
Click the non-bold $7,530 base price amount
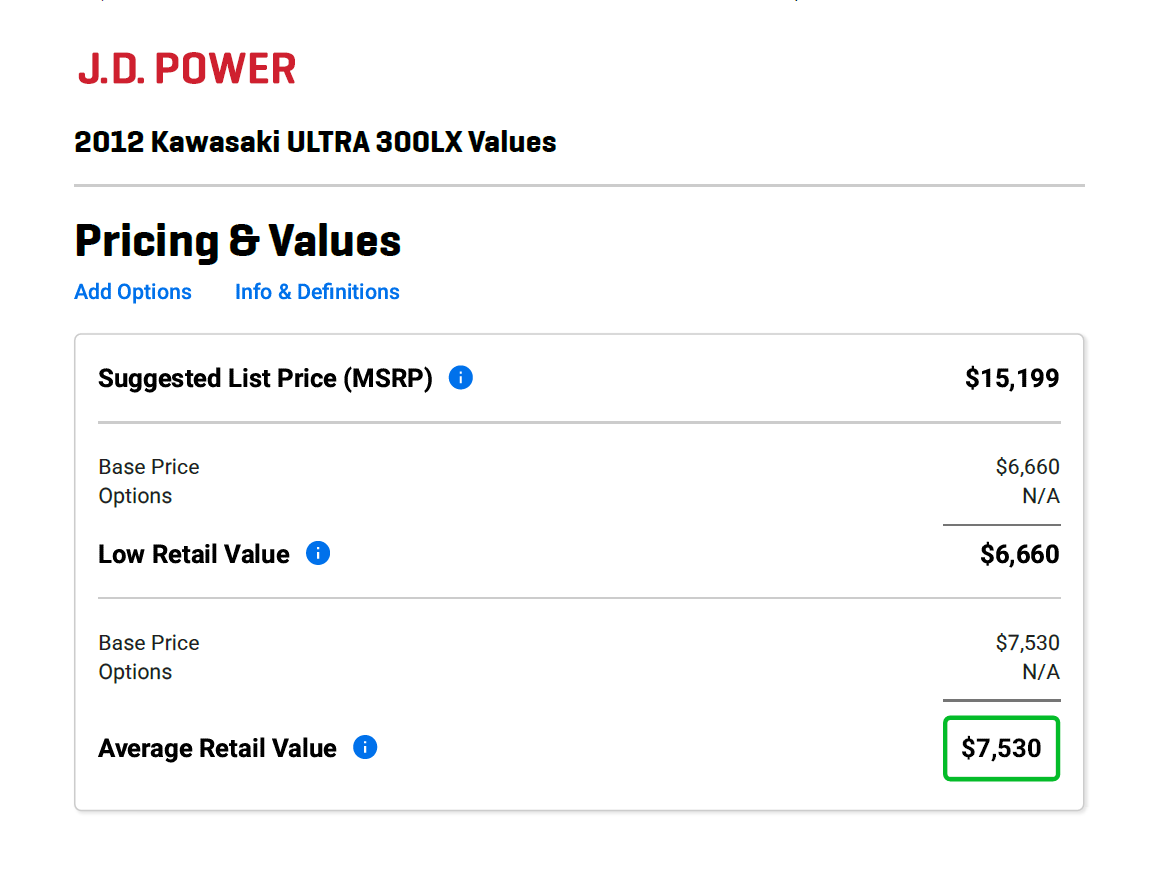[x=1027, y=643]
